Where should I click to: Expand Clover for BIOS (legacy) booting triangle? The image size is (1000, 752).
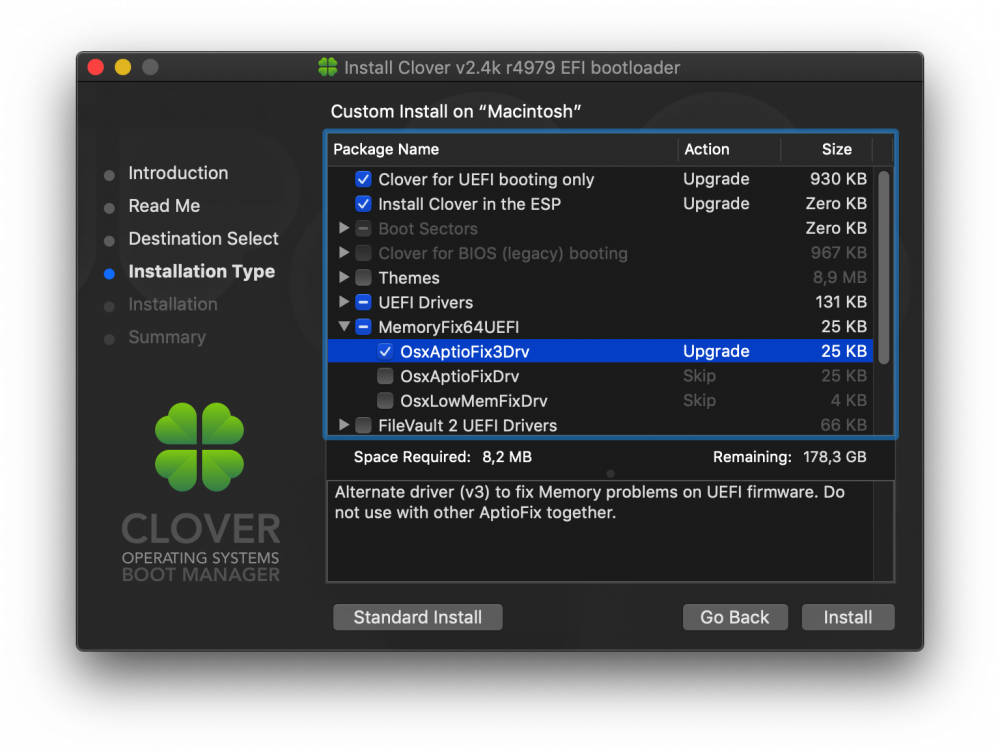point(344,253)
